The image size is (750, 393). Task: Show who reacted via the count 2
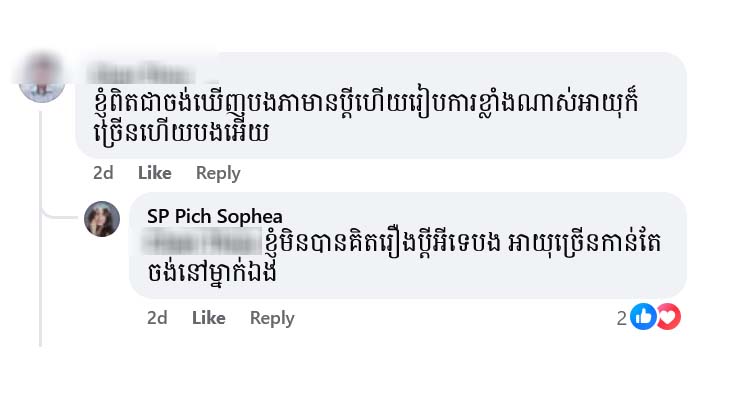(x=621, y=318)
